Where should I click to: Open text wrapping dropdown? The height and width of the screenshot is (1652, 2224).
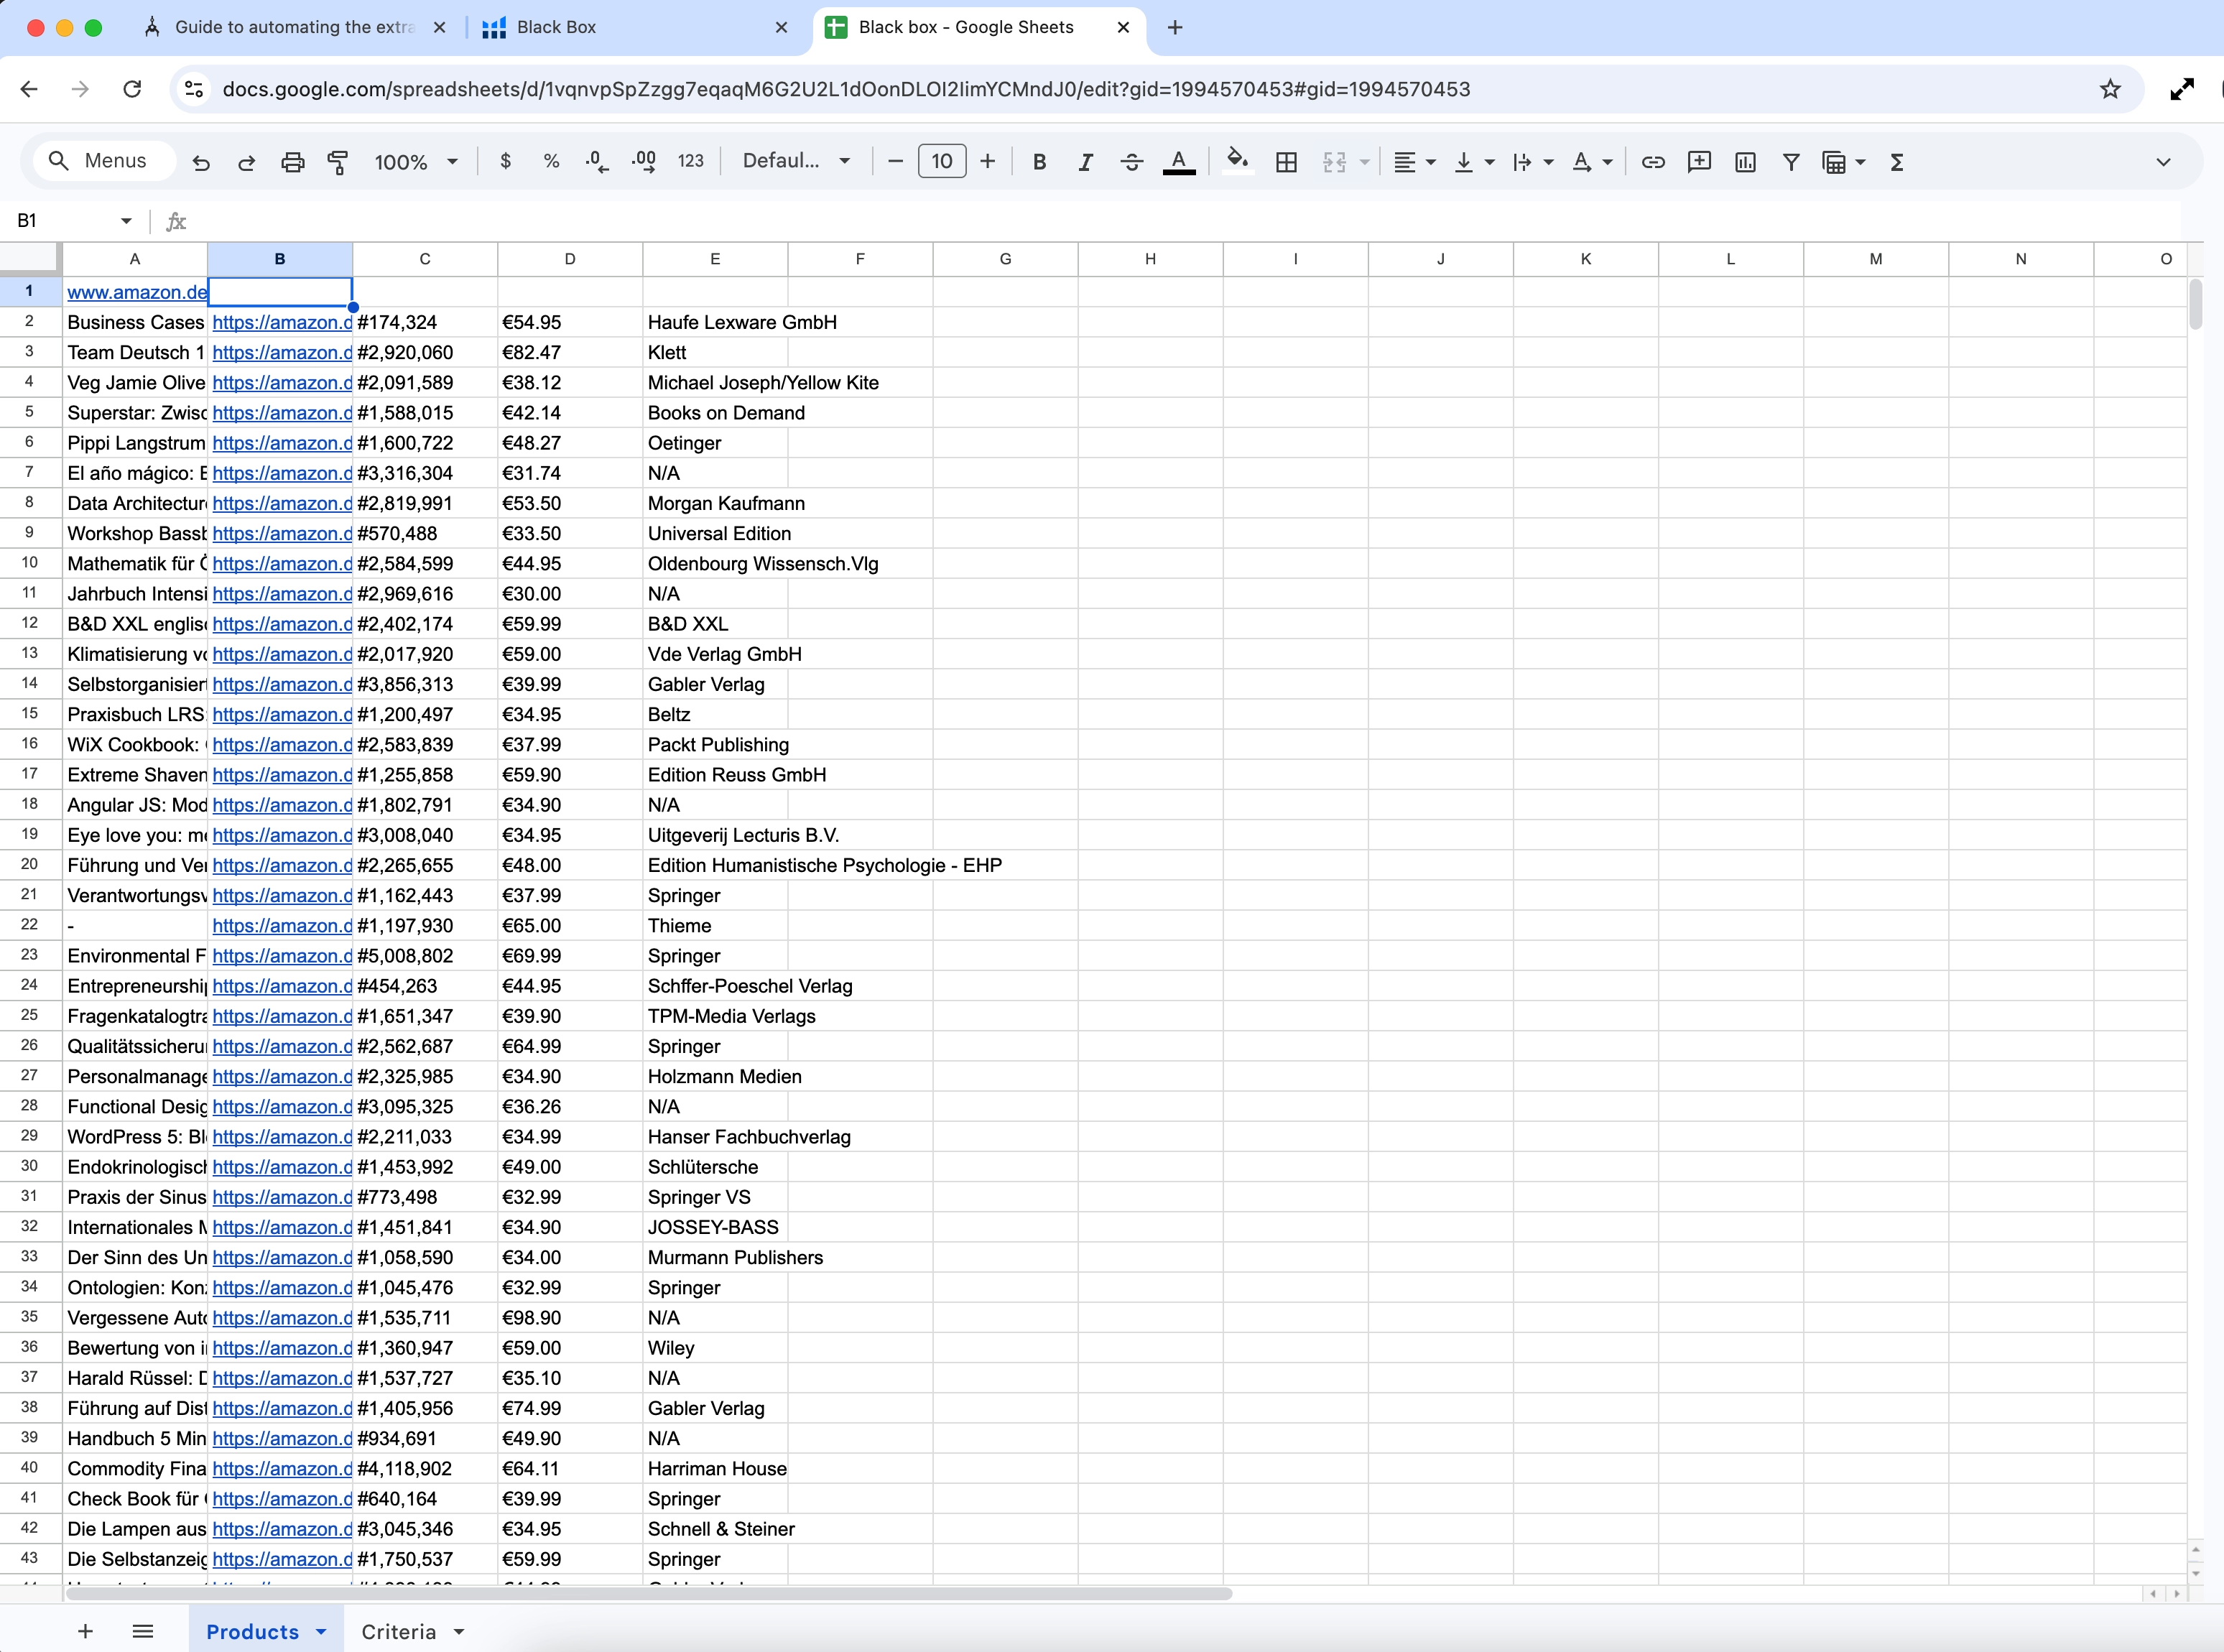tap(1533, 162)
